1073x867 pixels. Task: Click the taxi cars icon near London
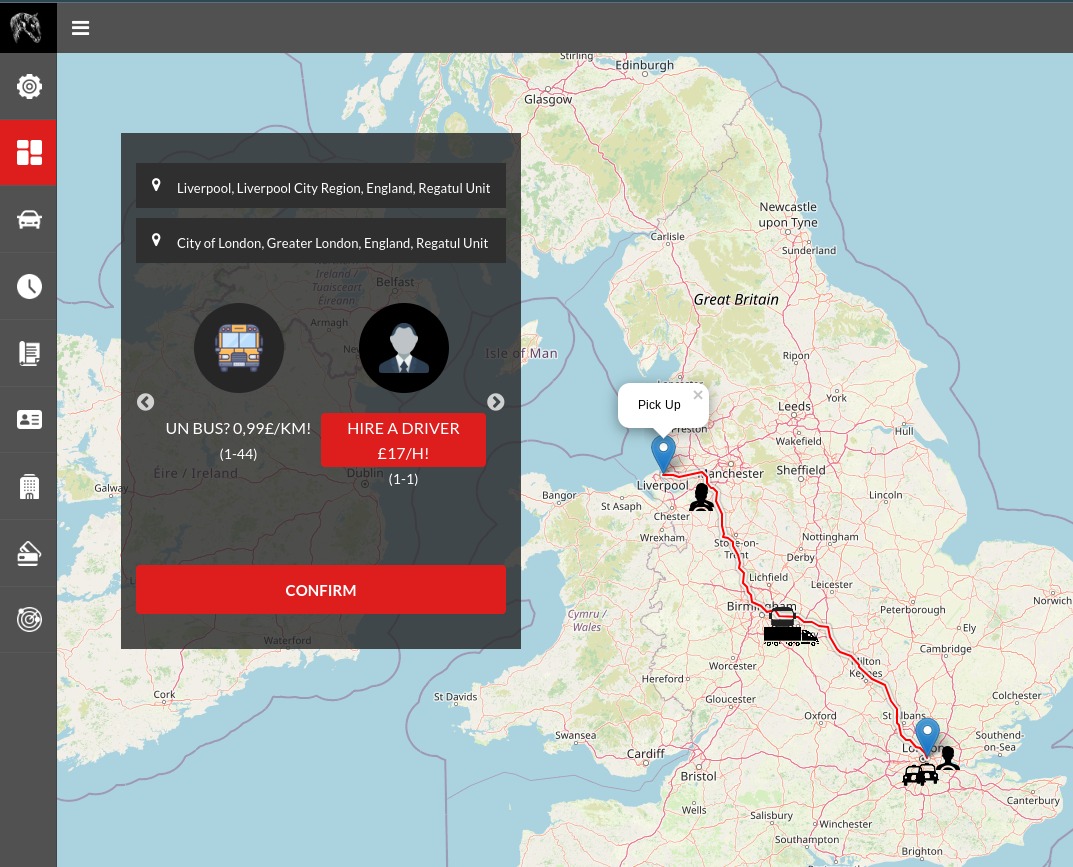point(920,775)
